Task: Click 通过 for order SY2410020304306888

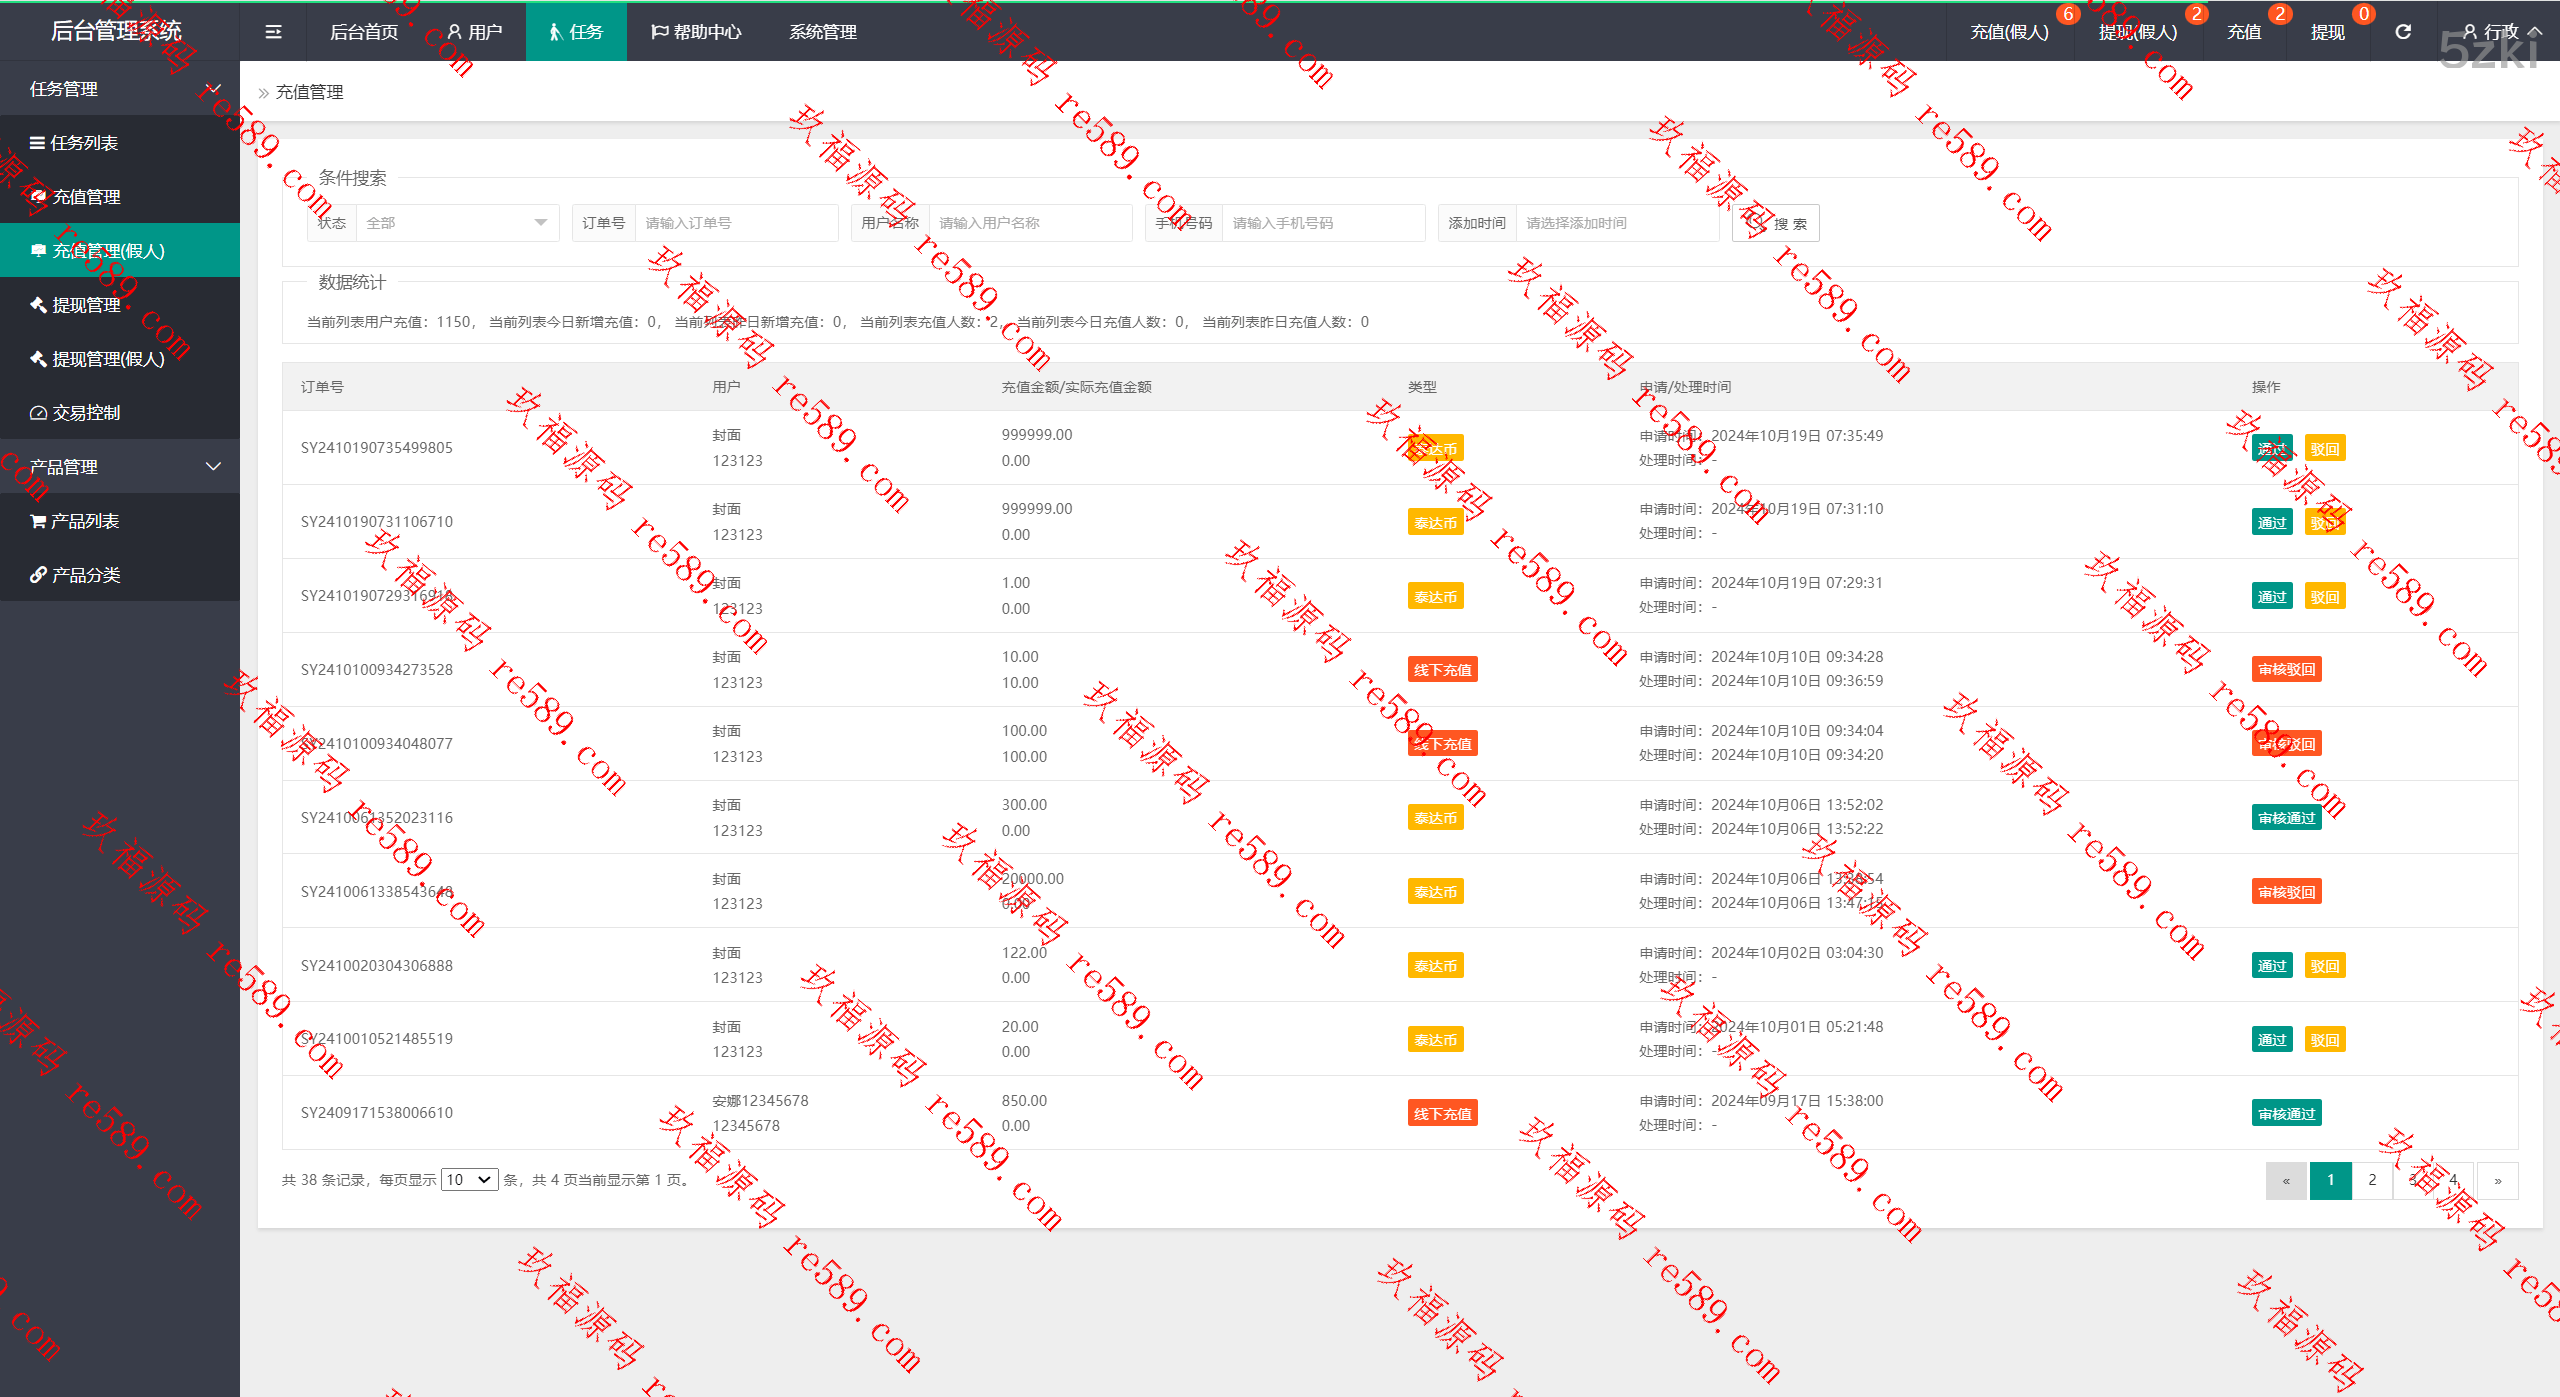Action: pyautogui.click(x=2271, y=966)
